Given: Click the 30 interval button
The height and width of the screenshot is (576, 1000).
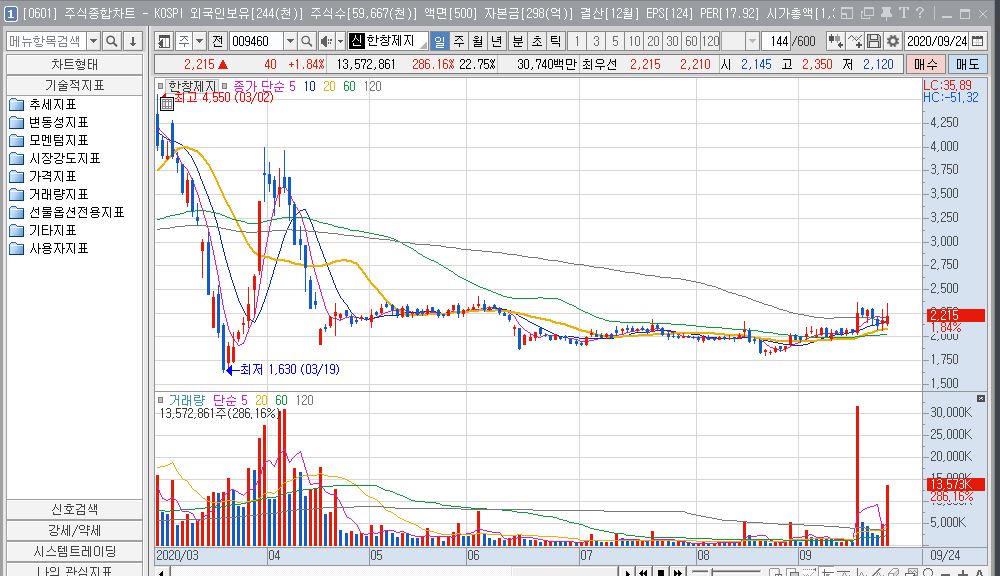Looking at the screenshot, I should pos(672,41).
